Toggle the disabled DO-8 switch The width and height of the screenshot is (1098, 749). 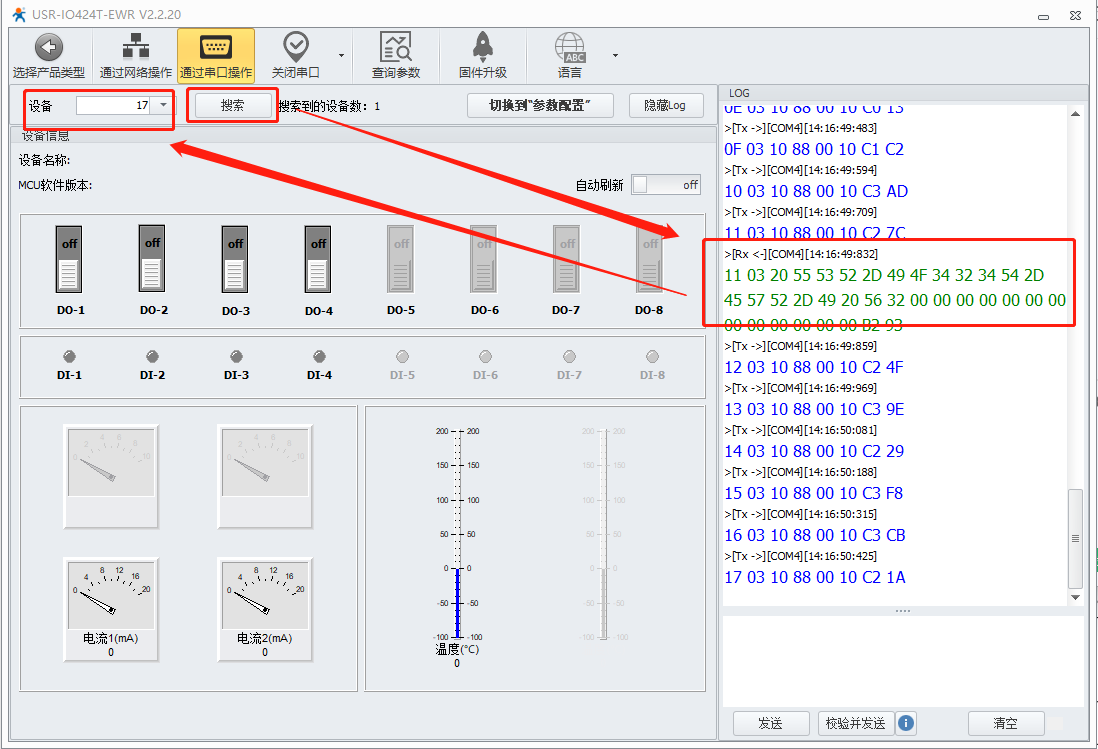click(x=650, y=259)
